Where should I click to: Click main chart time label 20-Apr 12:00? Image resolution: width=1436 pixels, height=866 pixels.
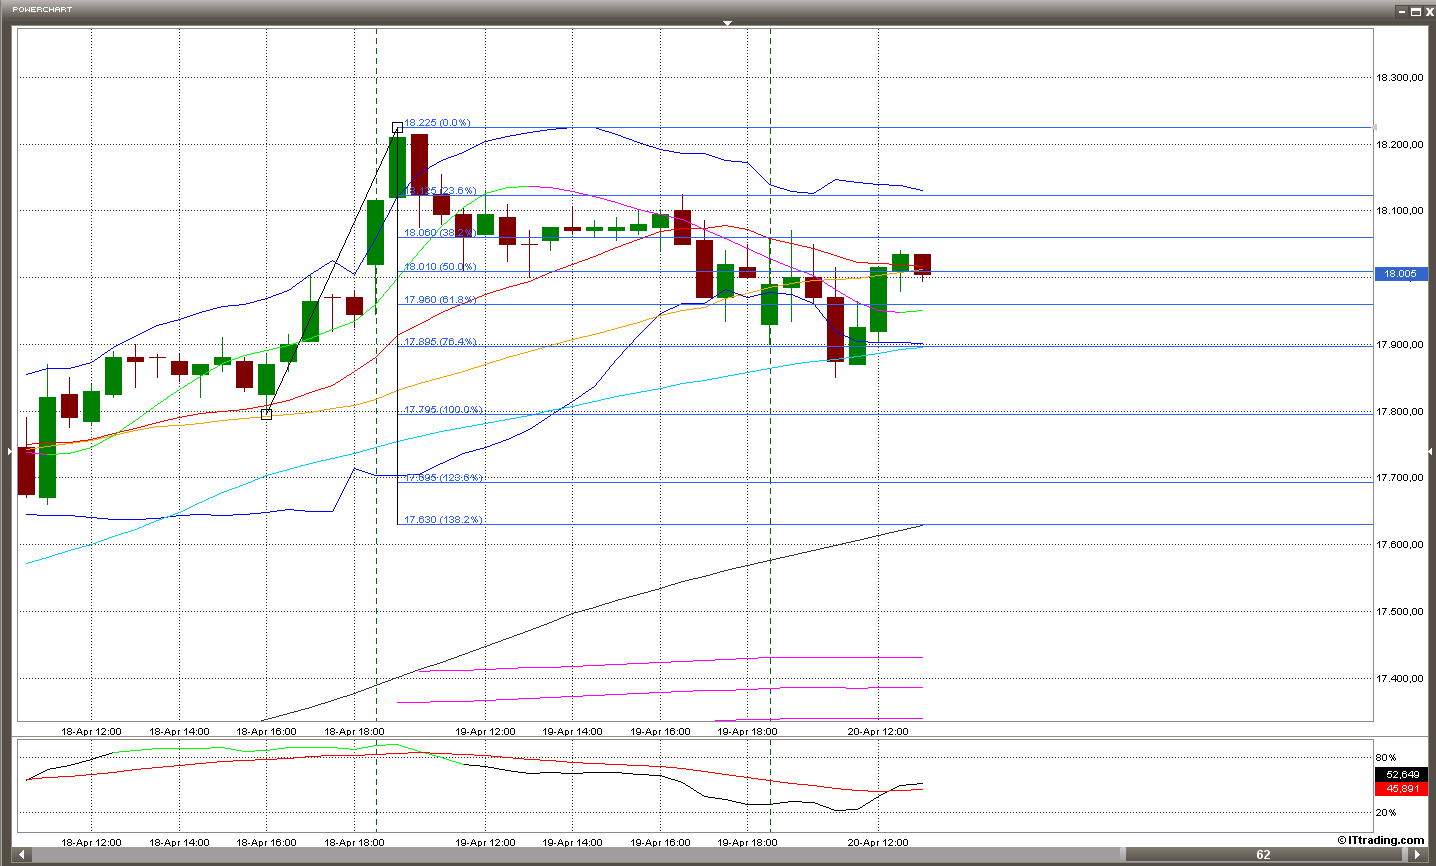coord(878,731)
